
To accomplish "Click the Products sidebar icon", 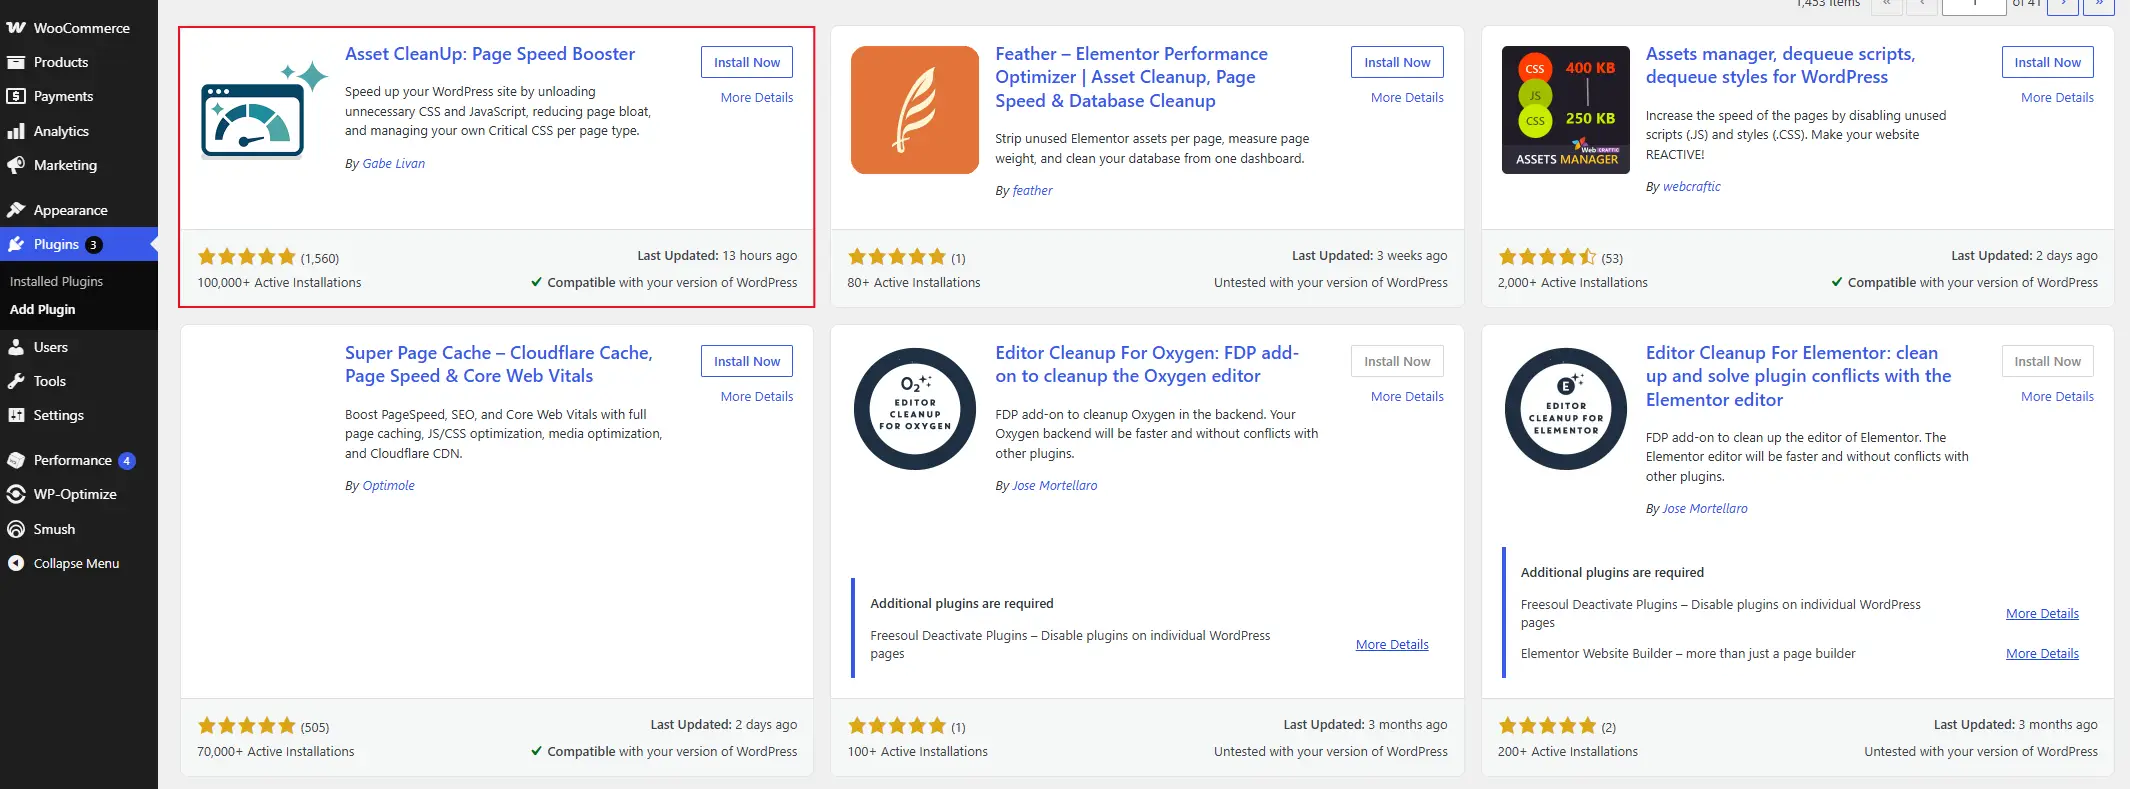I will (16, 62).
